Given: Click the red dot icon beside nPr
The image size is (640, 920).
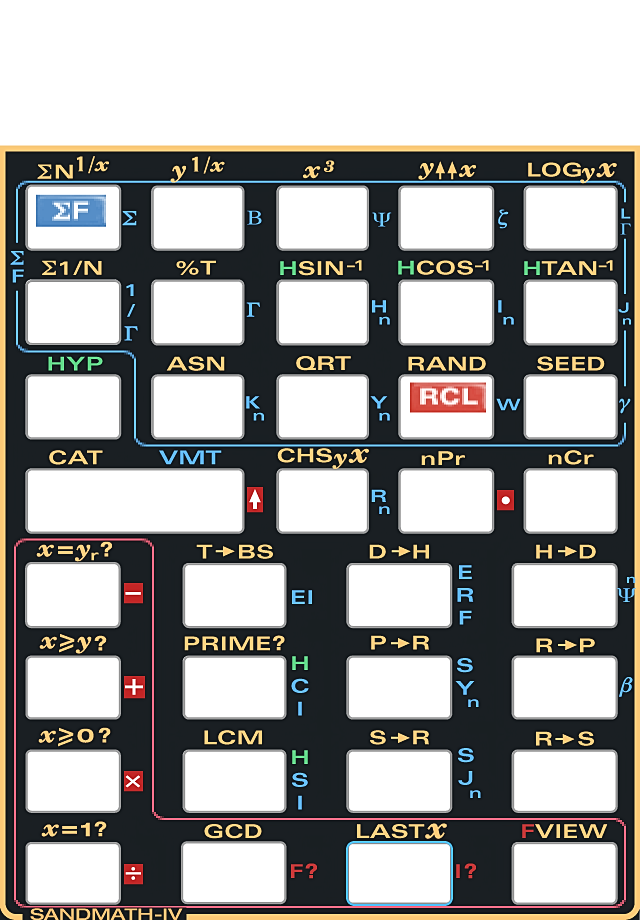Looking at the screenshot, I should point(505,500).
